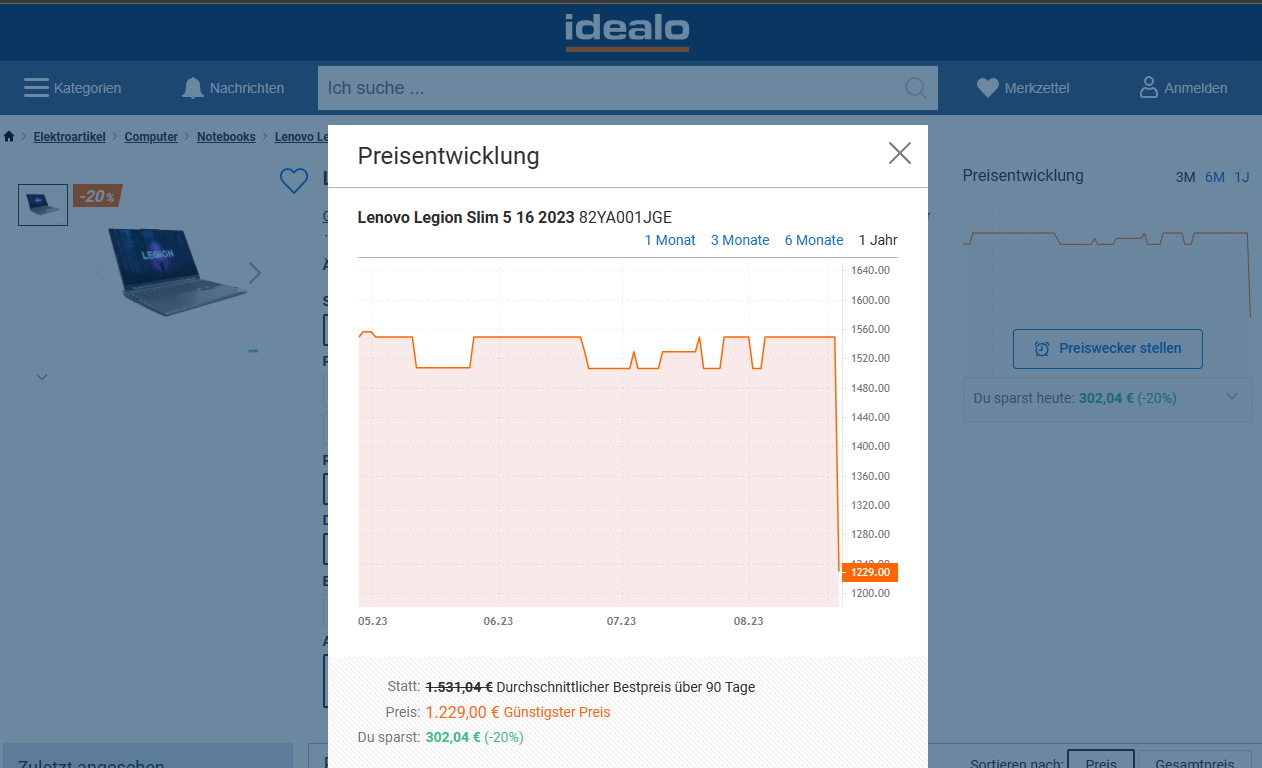Select the 1 Jahr range
Screen dimensions: 1262x768
(878, 240)
